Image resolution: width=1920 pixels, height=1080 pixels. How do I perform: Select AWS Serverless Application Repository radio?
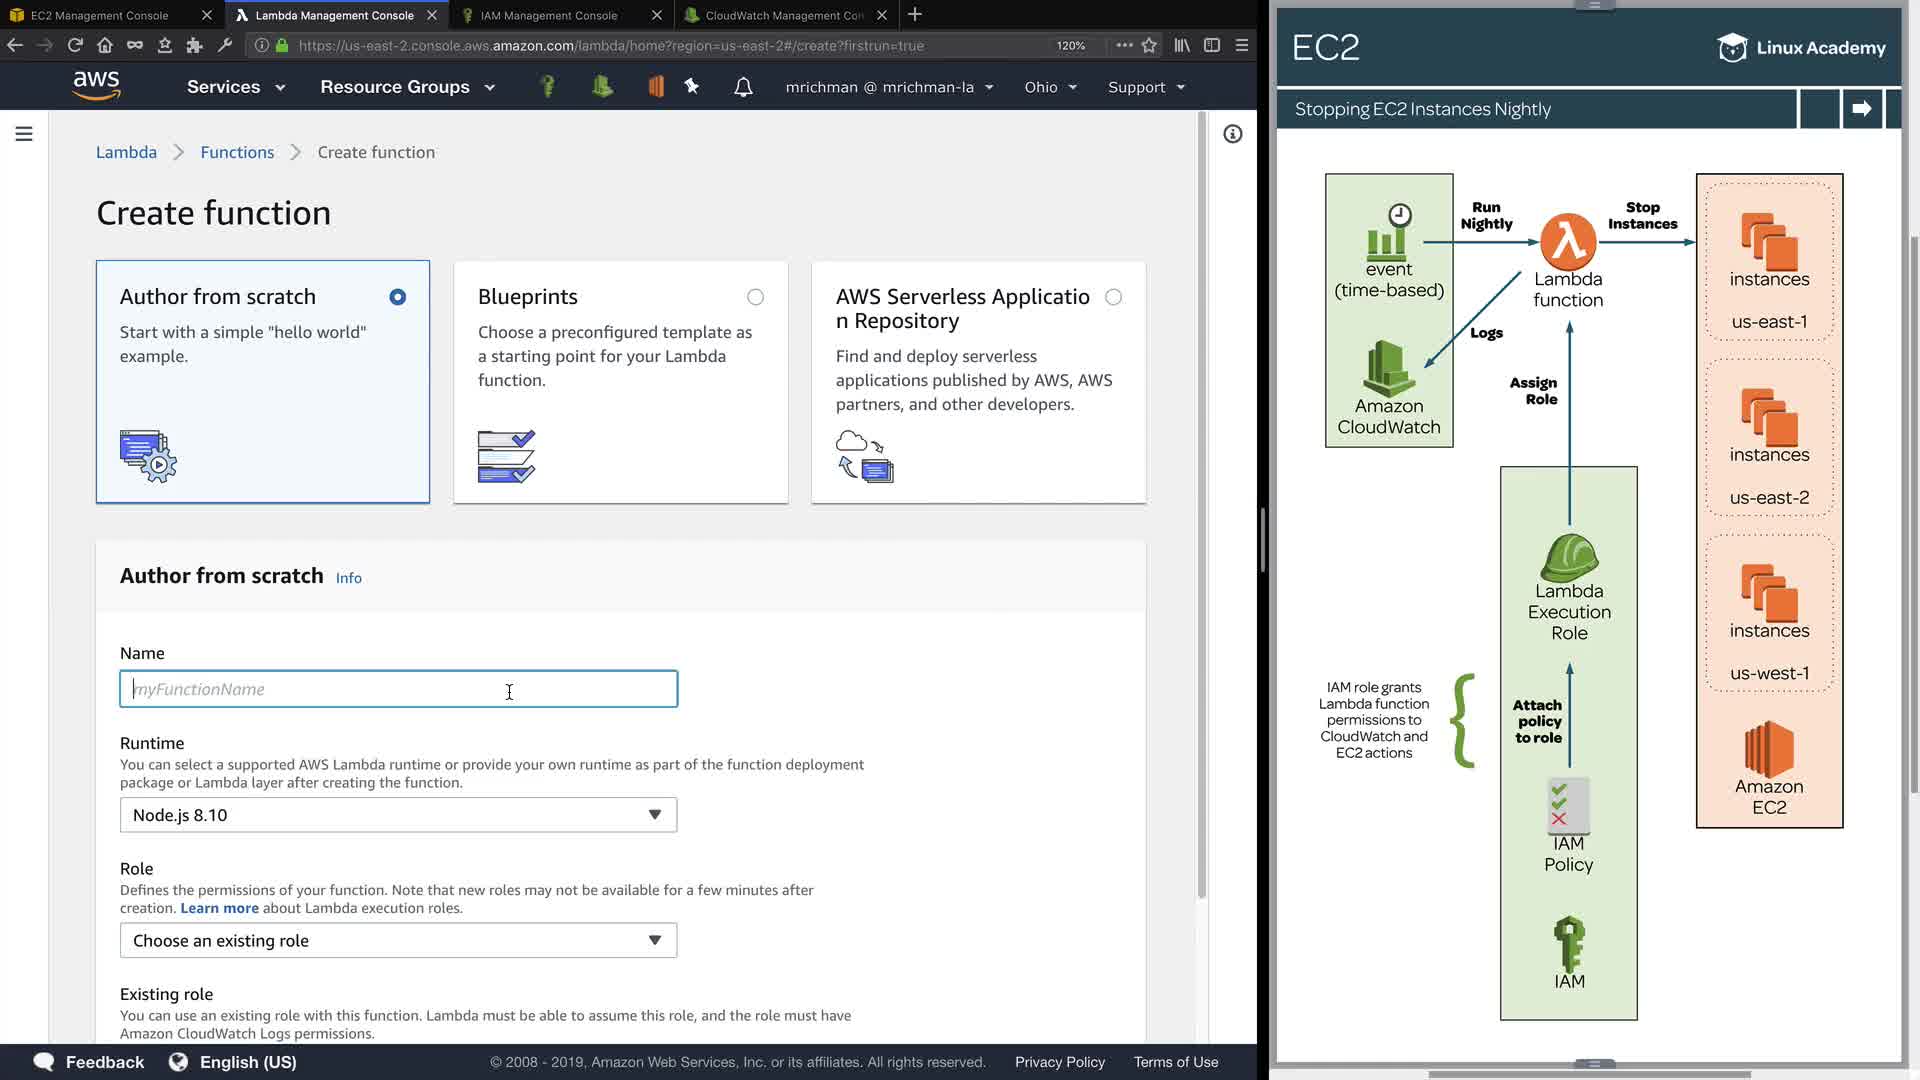coord(1113,297)
